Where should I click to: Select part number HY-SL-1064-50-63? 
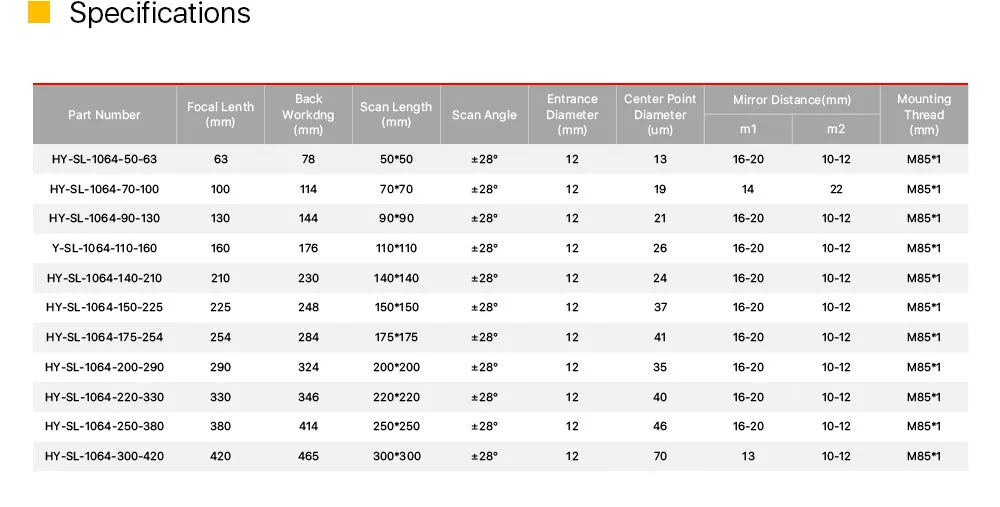(105, 159)
